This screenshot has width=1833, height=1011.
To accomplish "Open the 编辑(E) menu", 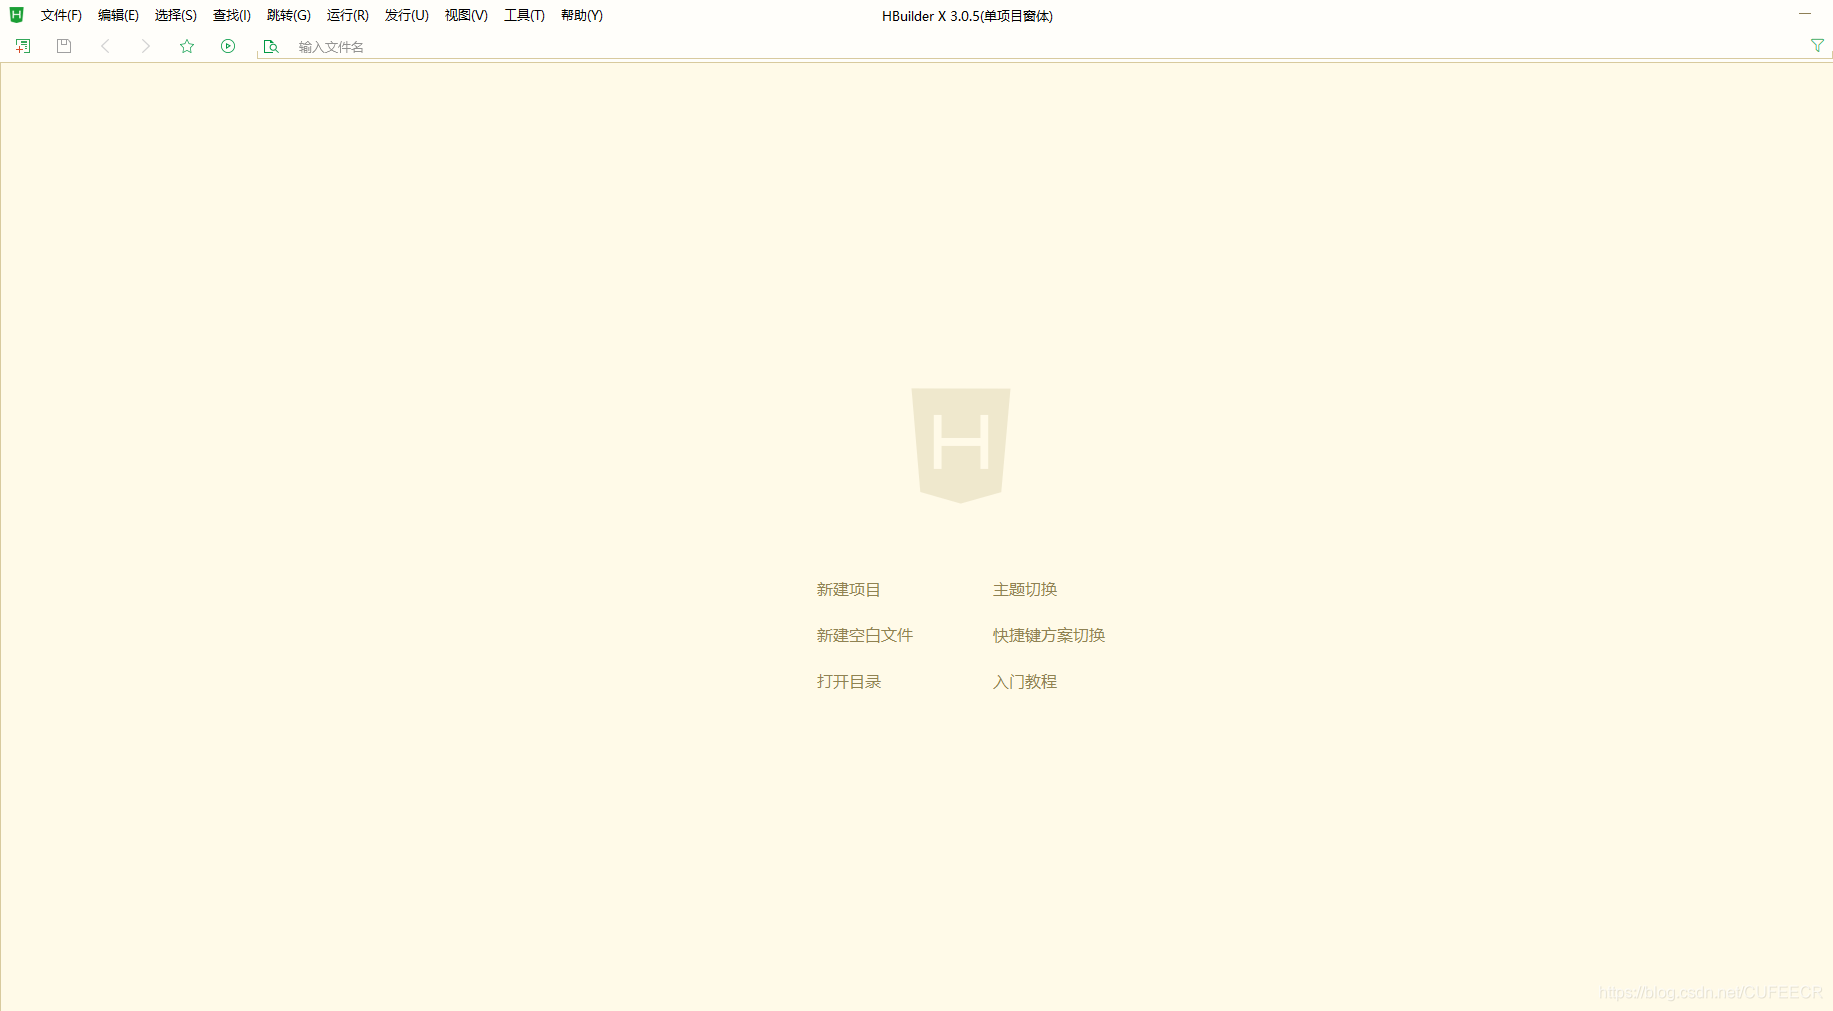I will tap(118, 15).
